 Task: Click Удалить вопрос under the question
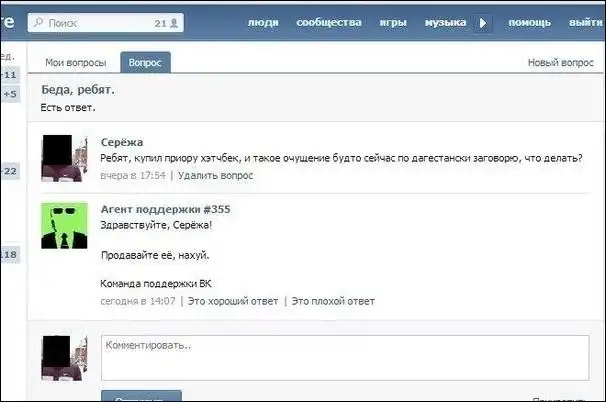[215, 175]
